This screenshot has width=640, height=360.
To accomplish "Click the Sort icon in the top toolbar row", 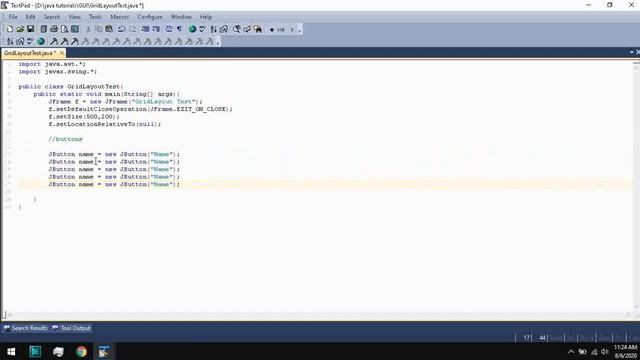I will pyautogui.click(x=213, y=29).
